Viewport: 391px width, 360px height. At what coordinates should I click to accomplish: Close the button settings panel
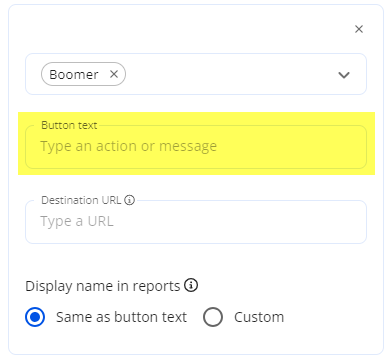tap(359, 29)
